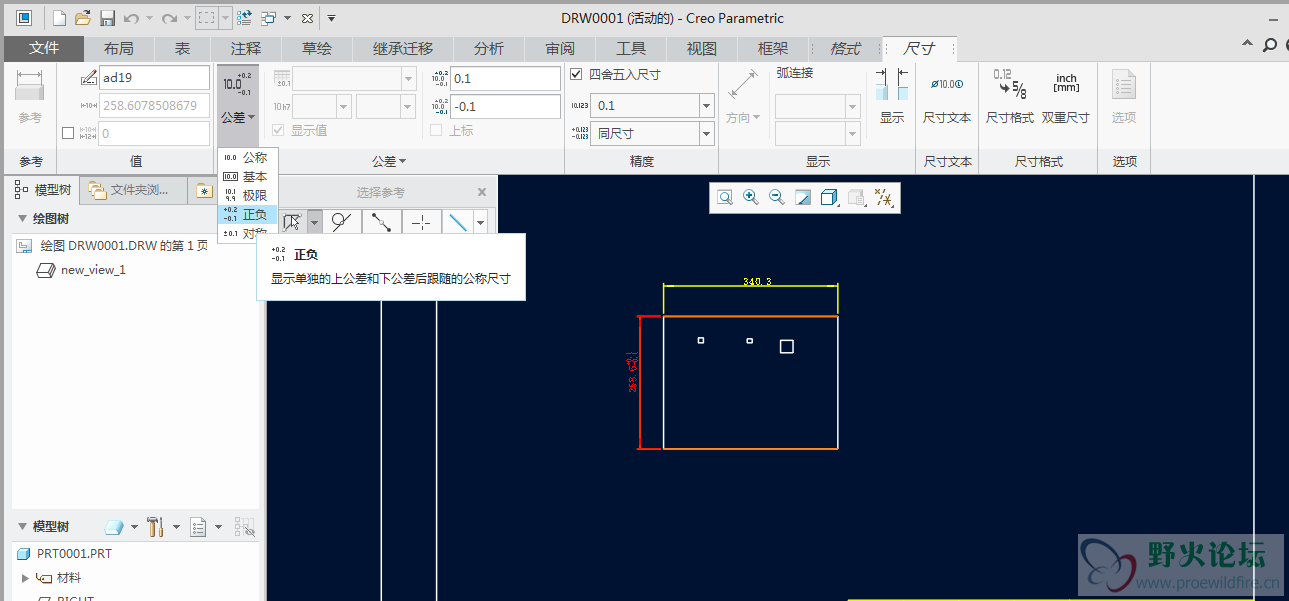
Task: Click the 双重尺寸 dual dimension button
Action: tap(1065, 98)
